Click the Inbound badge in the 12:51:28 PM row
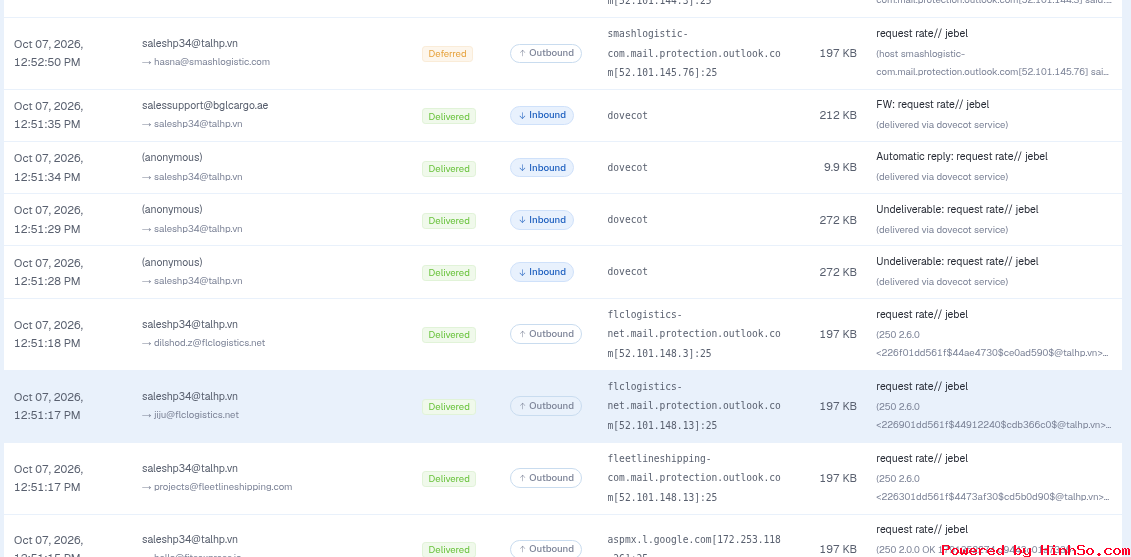 coord(542,272)
